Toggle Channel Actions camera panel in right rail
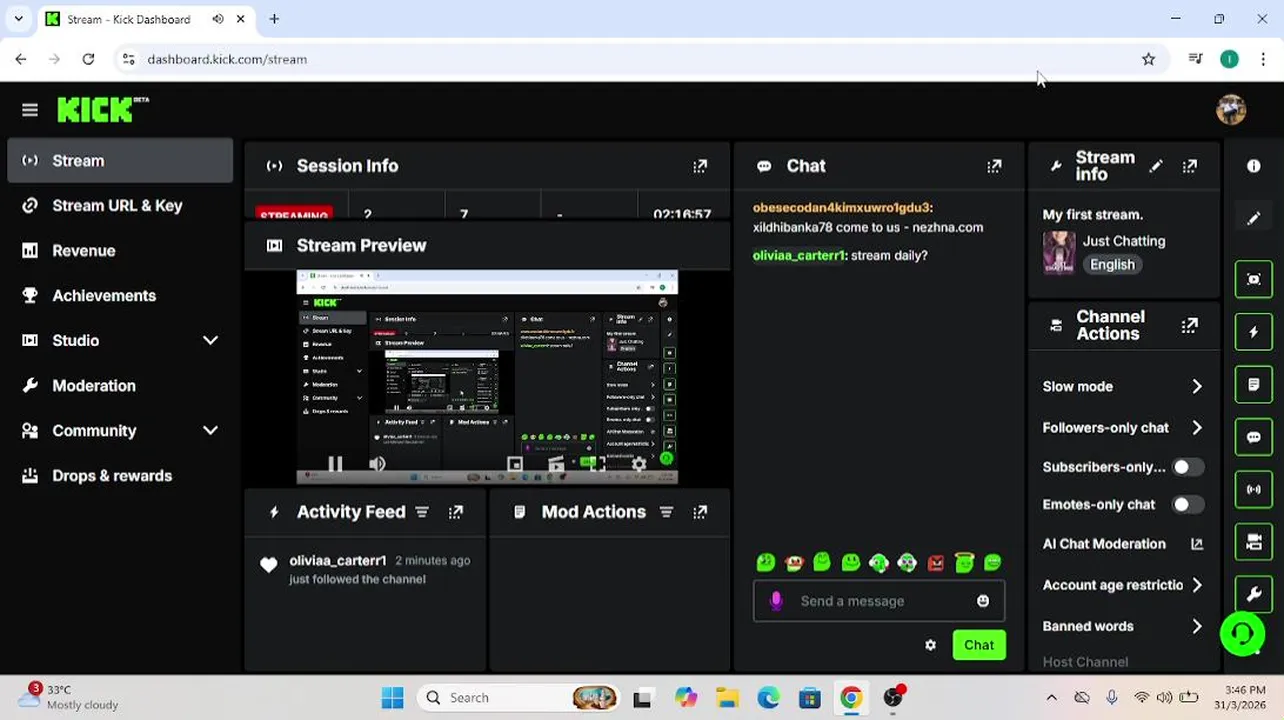Screen dimensions: 1284x720 [1254, 542]
